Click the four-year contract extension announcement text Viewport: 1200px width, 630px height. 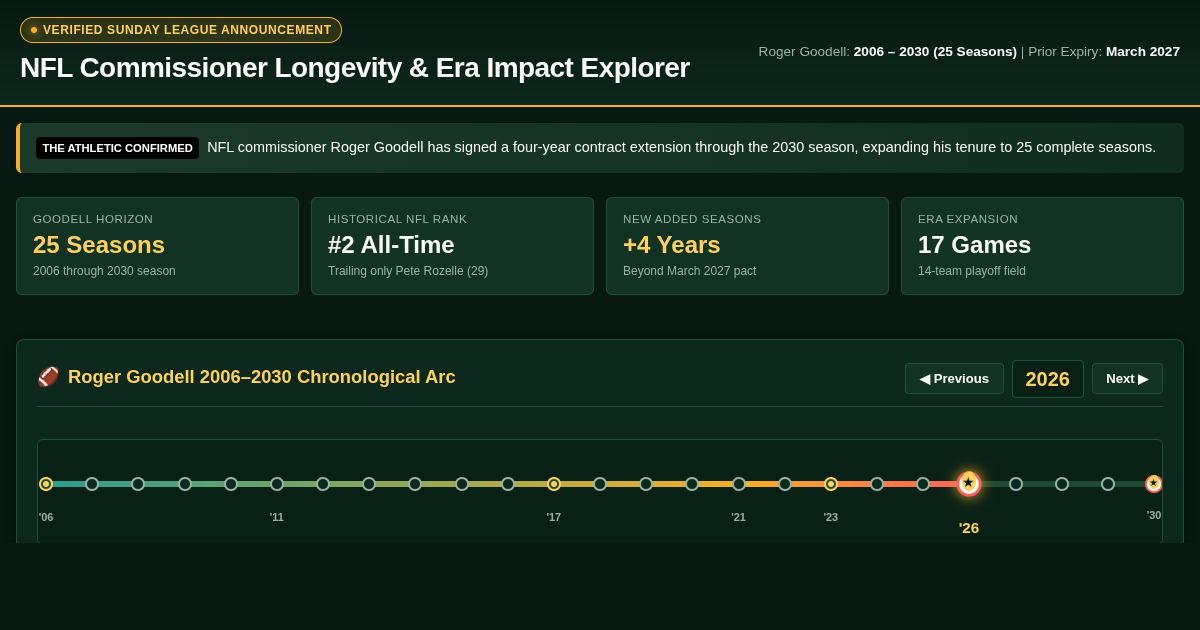tap(681, 147)
